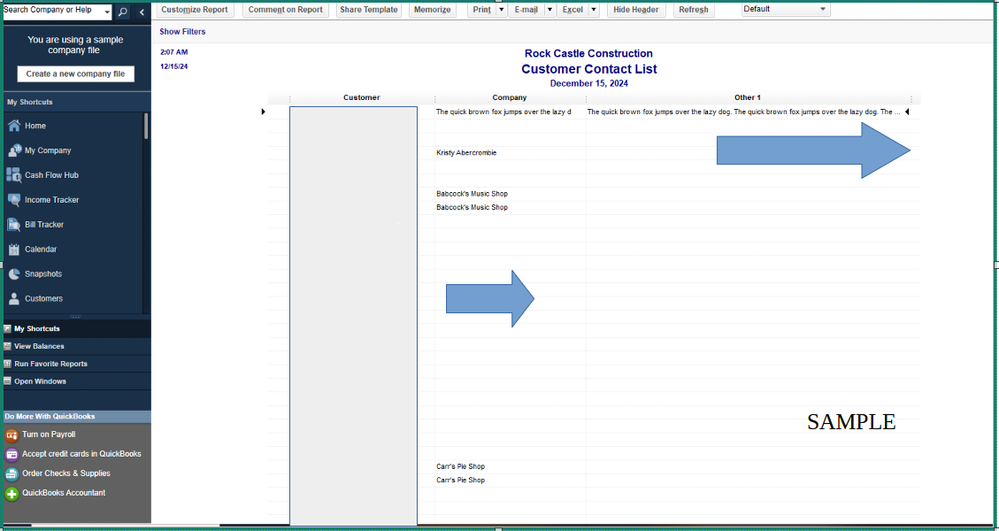The width and height of the screenshot is (999, 531).
Task: Click Order Checks & Supplies icon
Action: coord(11,474)
